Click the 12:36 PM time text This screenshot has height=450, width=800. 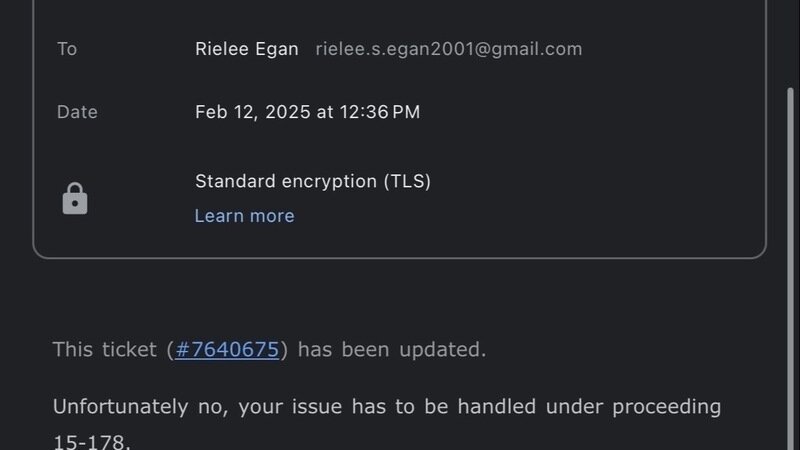(x=379, y=112)
